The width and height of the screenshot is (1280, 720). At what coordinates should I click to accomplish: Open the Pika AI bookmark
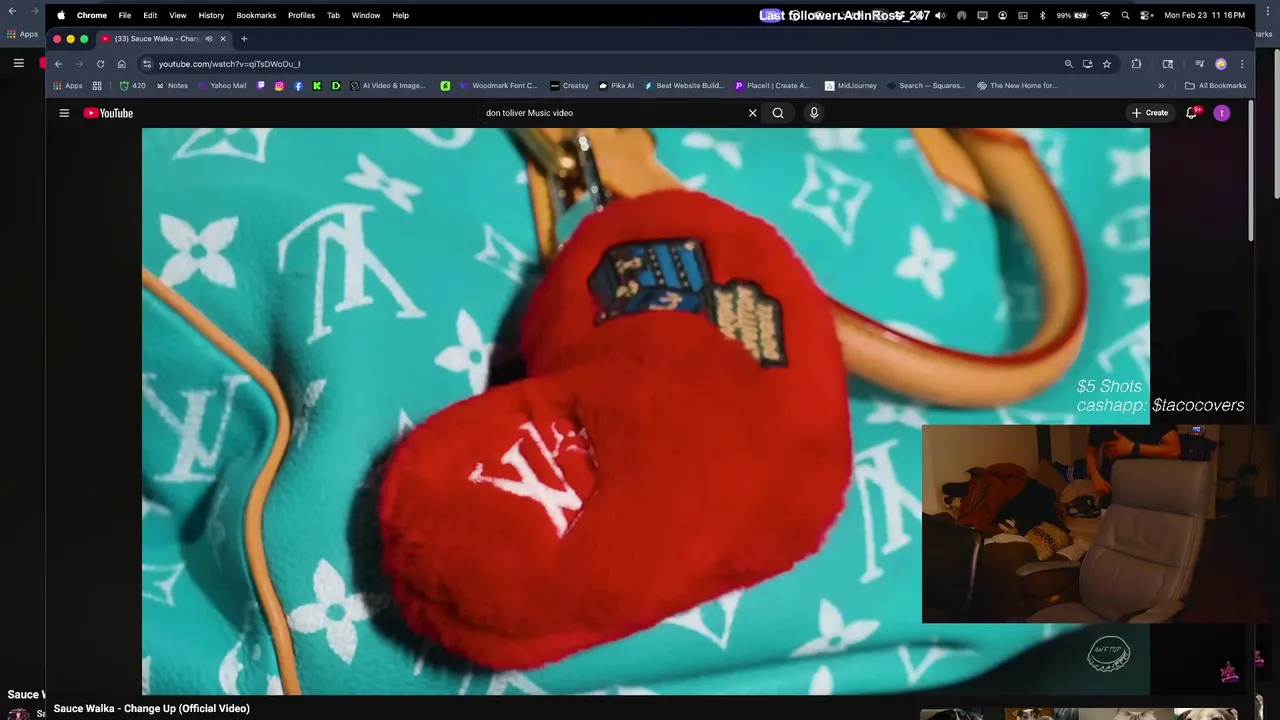click(x=616, y=86)
